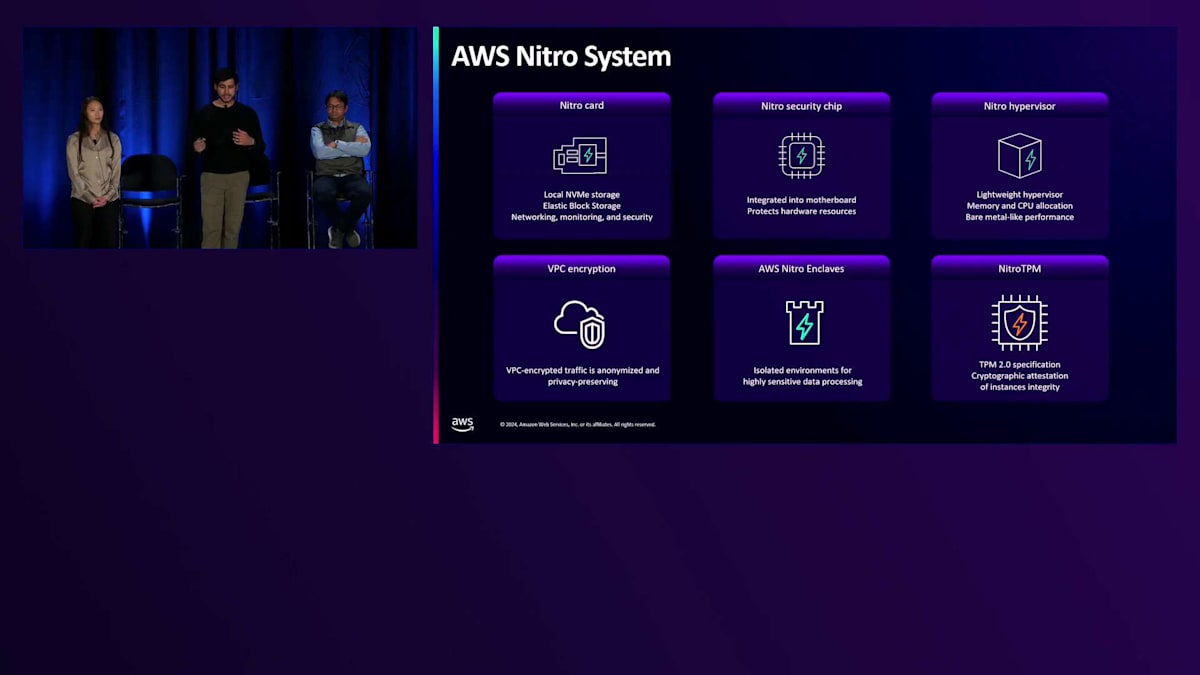This screenshot has height=675, width=1200.
Task: Click the text Isolated environments for
Action: pyautogui.click(x=802, y=370)
